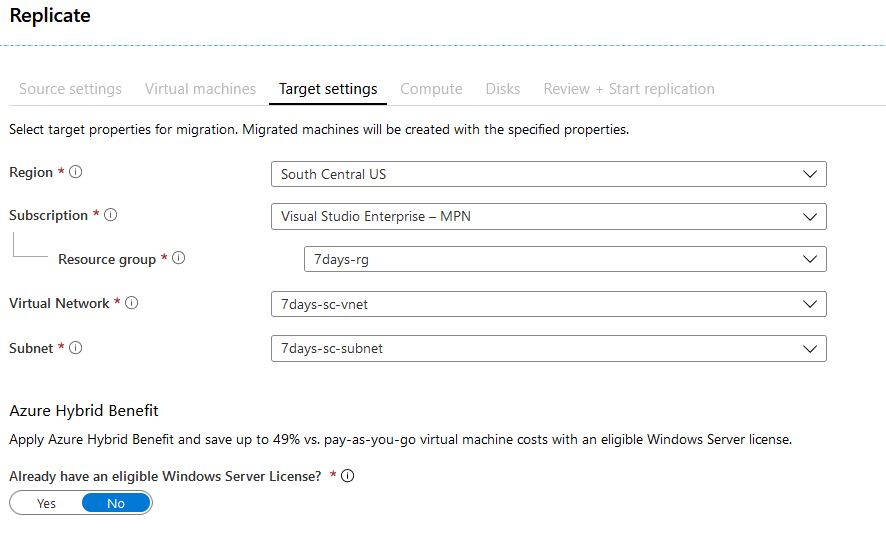Select No for Windows Server License

tap(116, 503)
